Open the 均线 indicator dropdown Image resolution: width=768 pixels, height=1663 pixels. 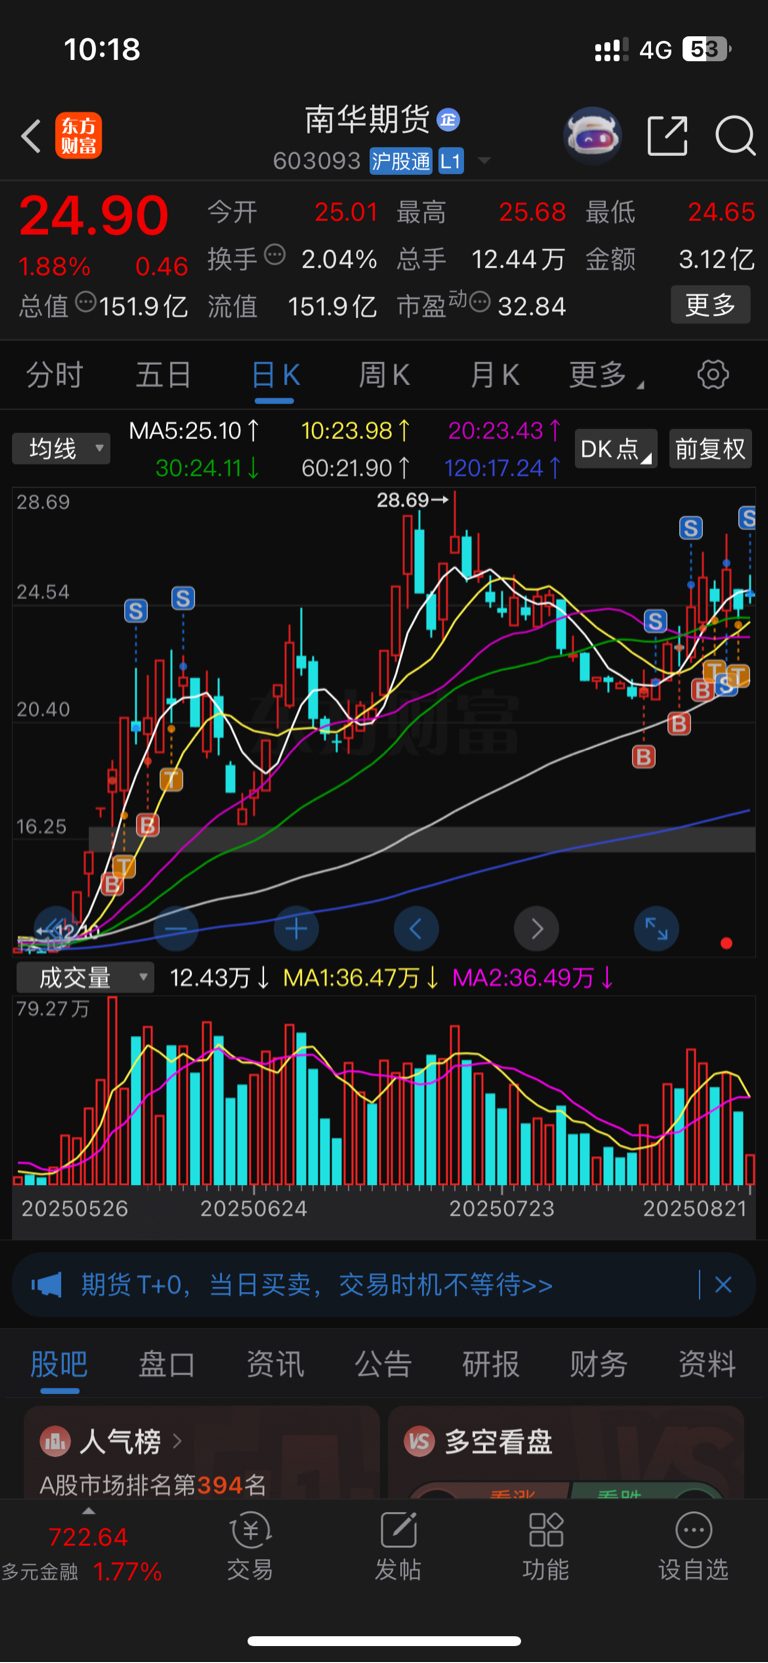(x=61, y=448)
